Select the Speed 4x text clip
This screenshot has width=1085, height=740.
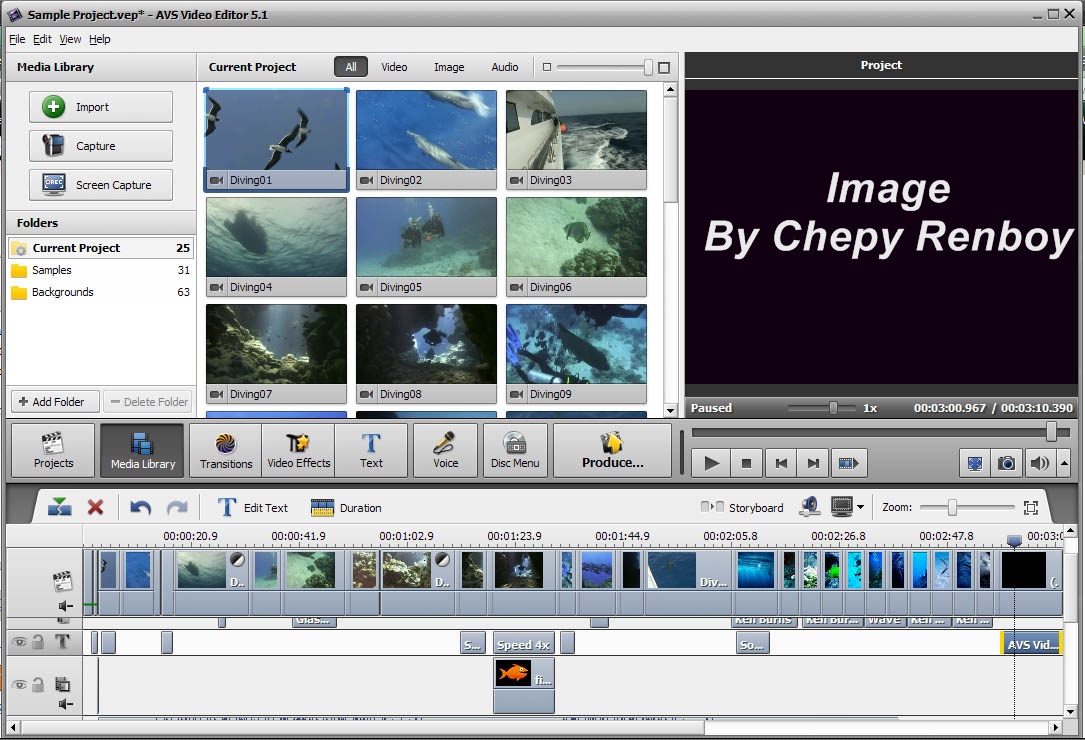pyautogui.click(x=523, y=645)
